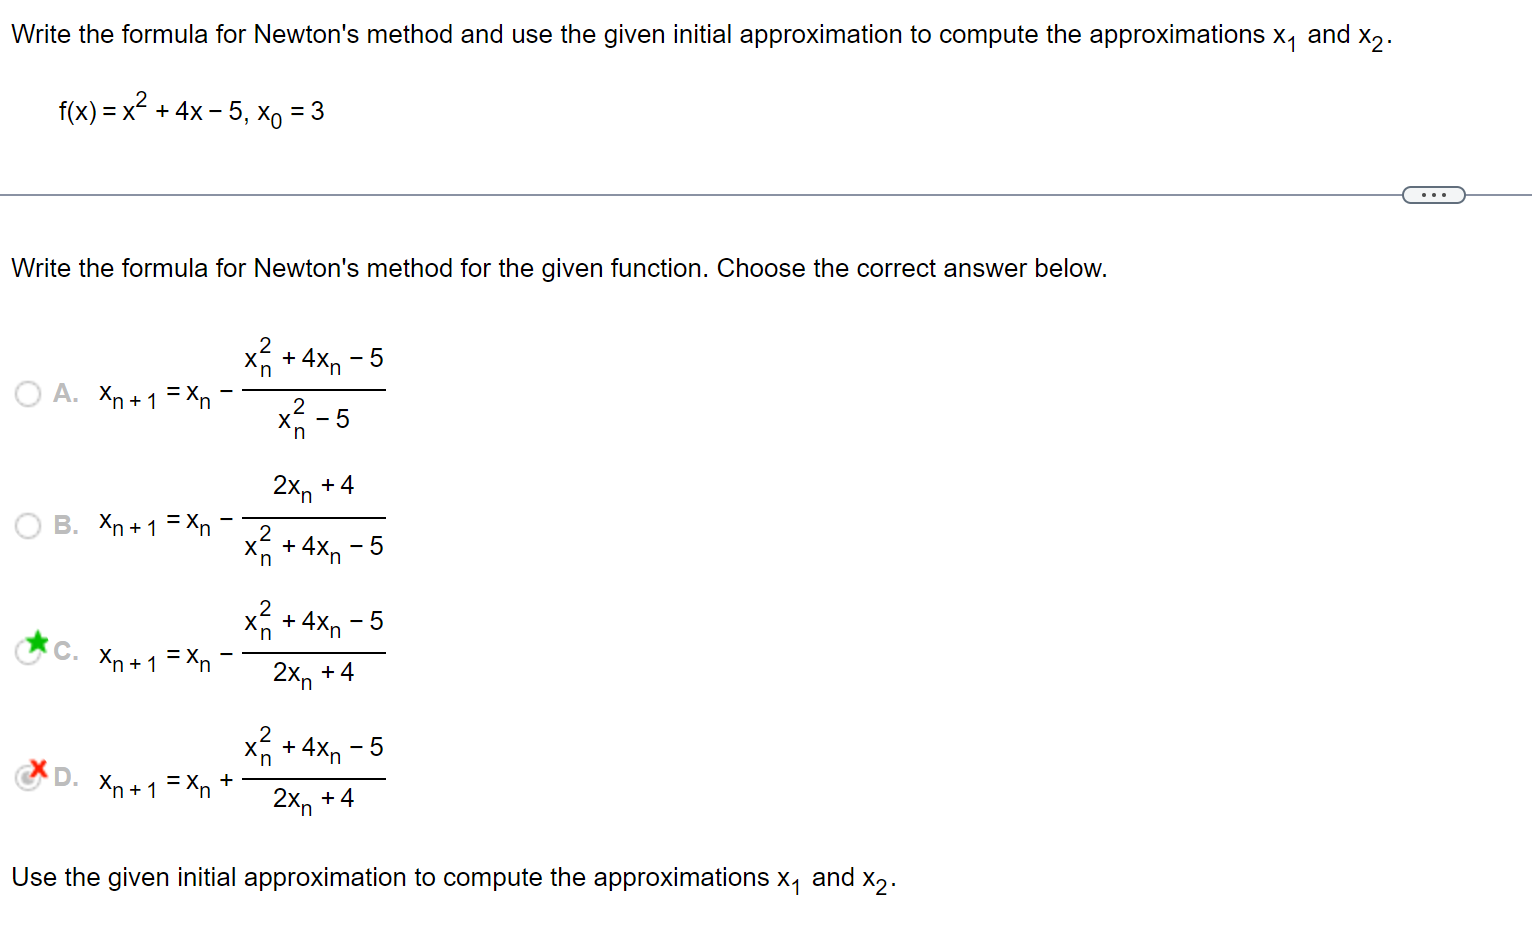Click the subscript 0 in x0 = 3

(276, 121)
